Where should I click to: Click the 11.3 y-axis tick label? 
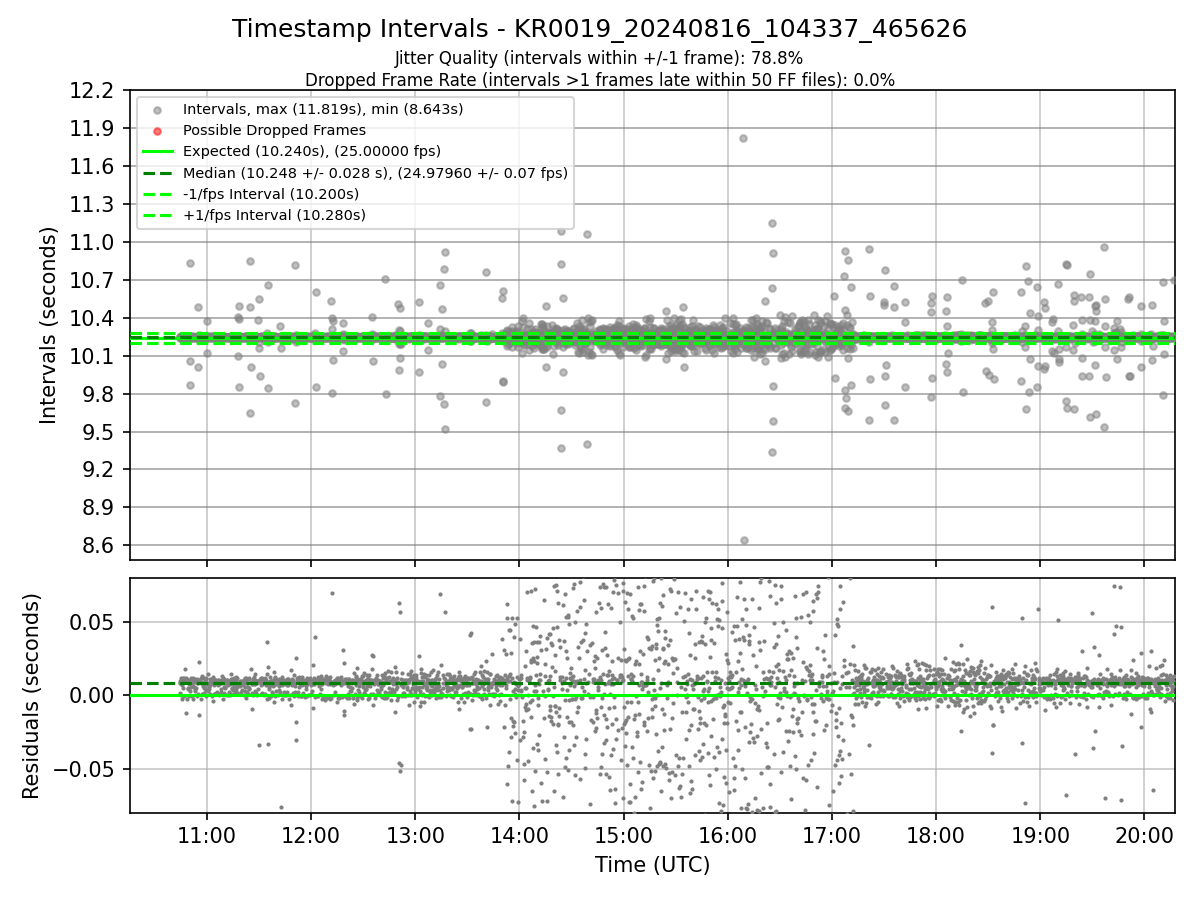tap(92, 205)
